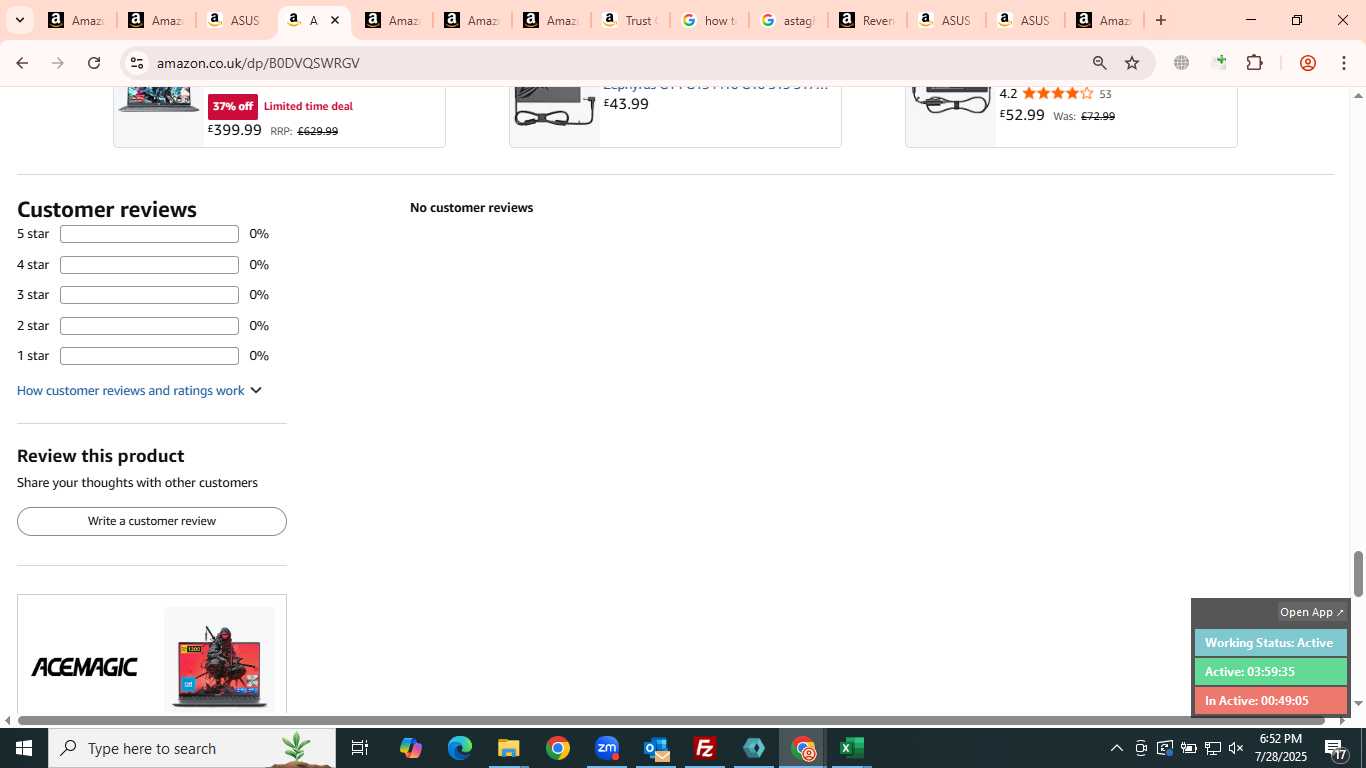Click the '37% off' deal badge
The width and height of the screenshot is (1366, 768).
pyautogui.click(x=233, y=106)
